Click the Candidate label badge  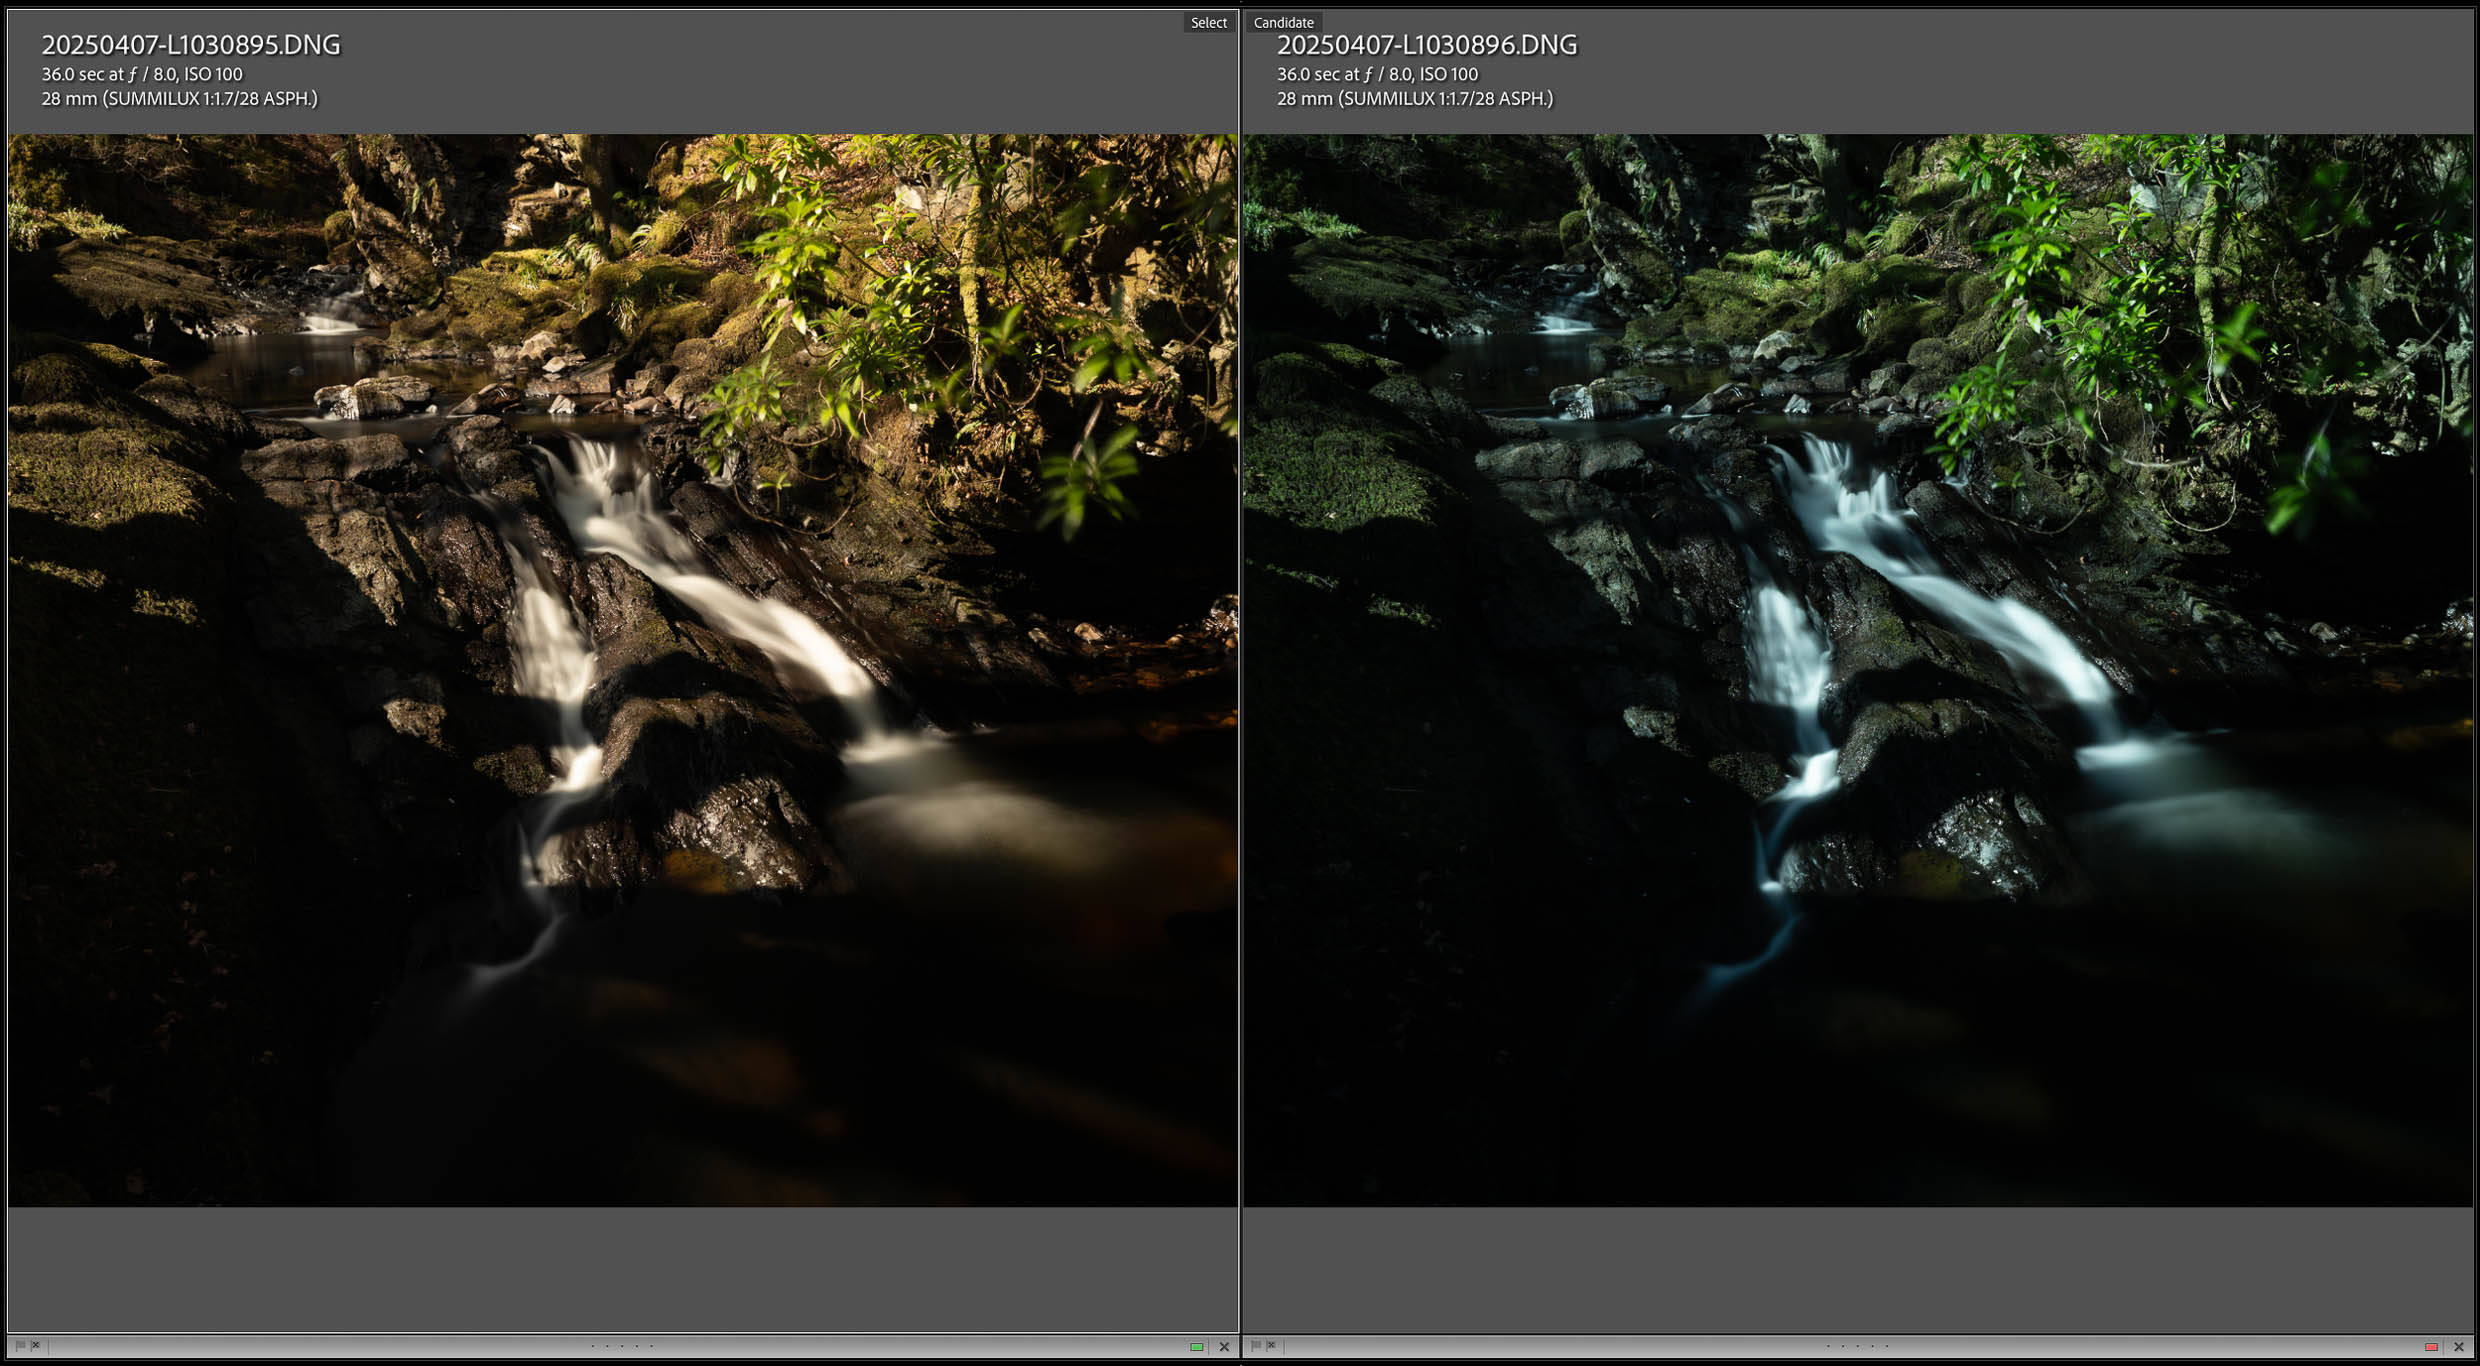point(1284,23)
